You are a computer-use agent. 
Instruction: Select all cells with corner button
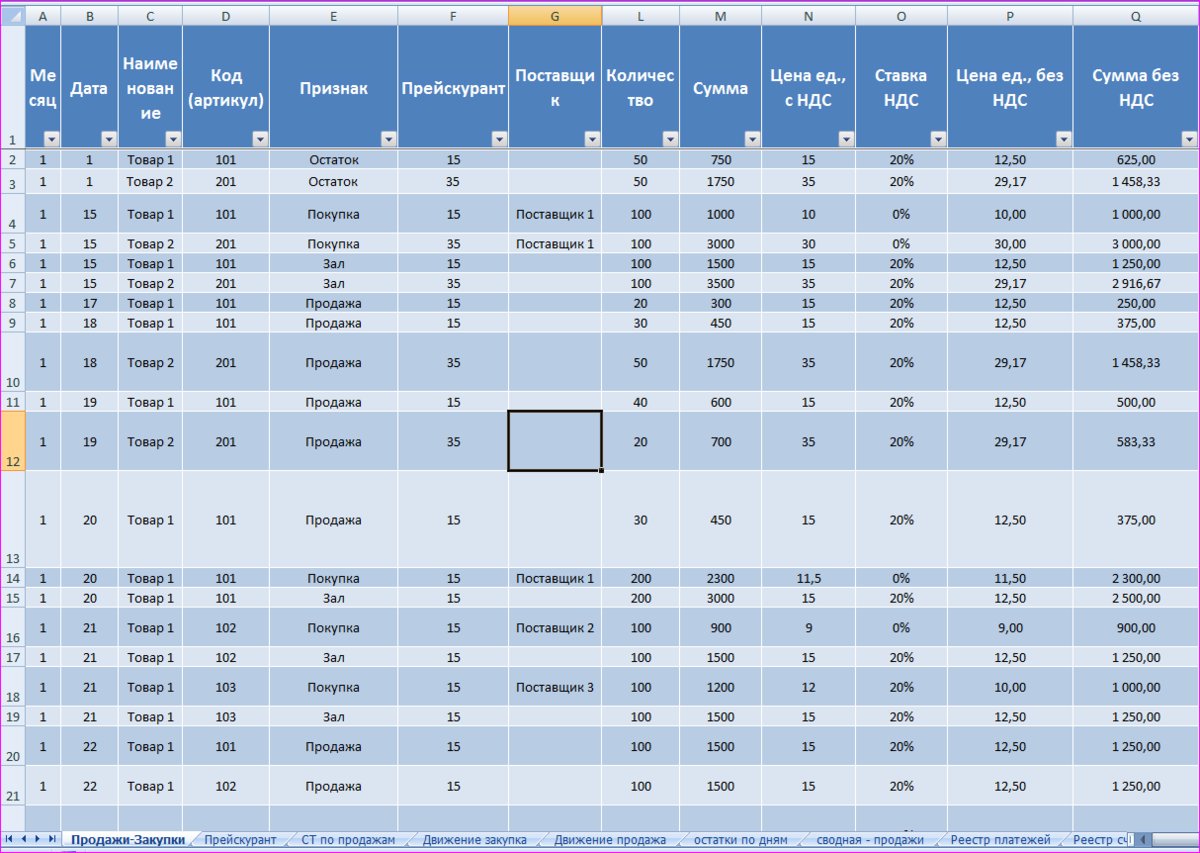(x=13, y=16)
